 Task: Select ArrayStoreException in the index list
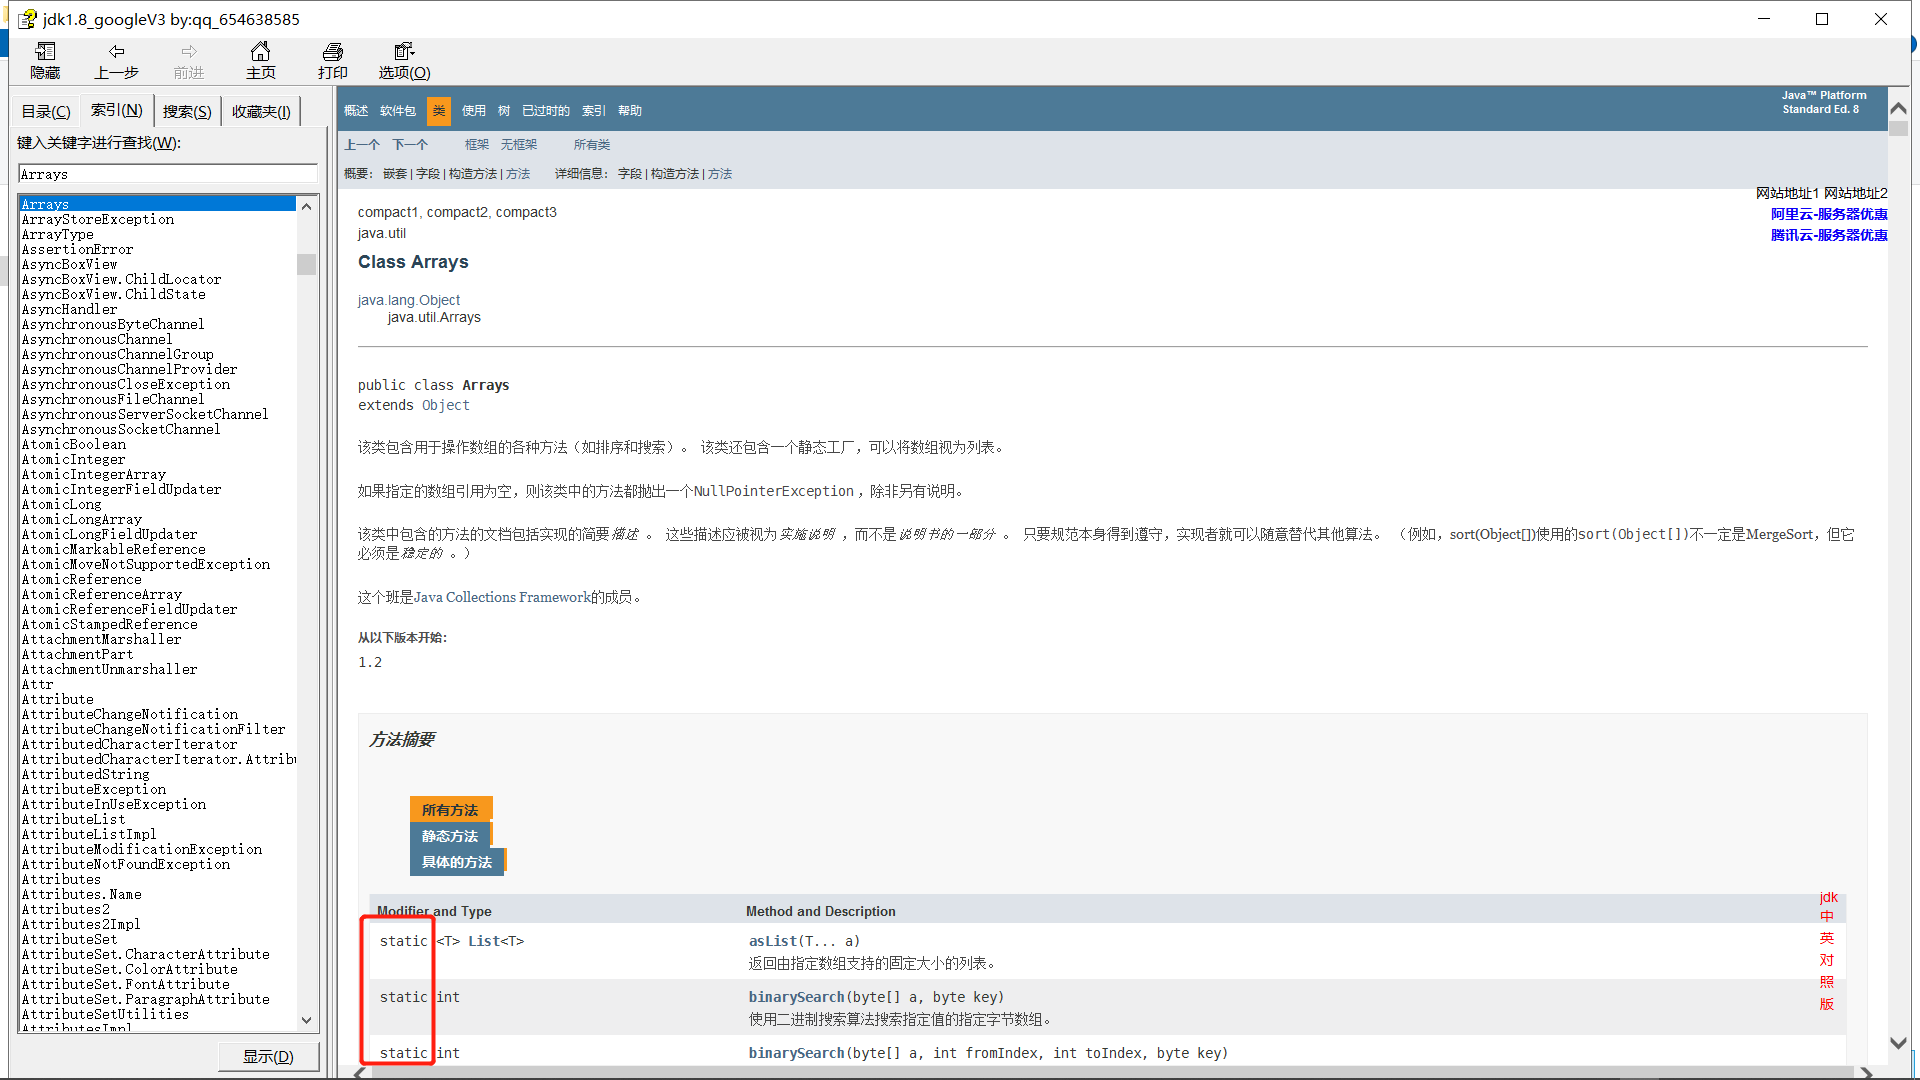[98, 219]
